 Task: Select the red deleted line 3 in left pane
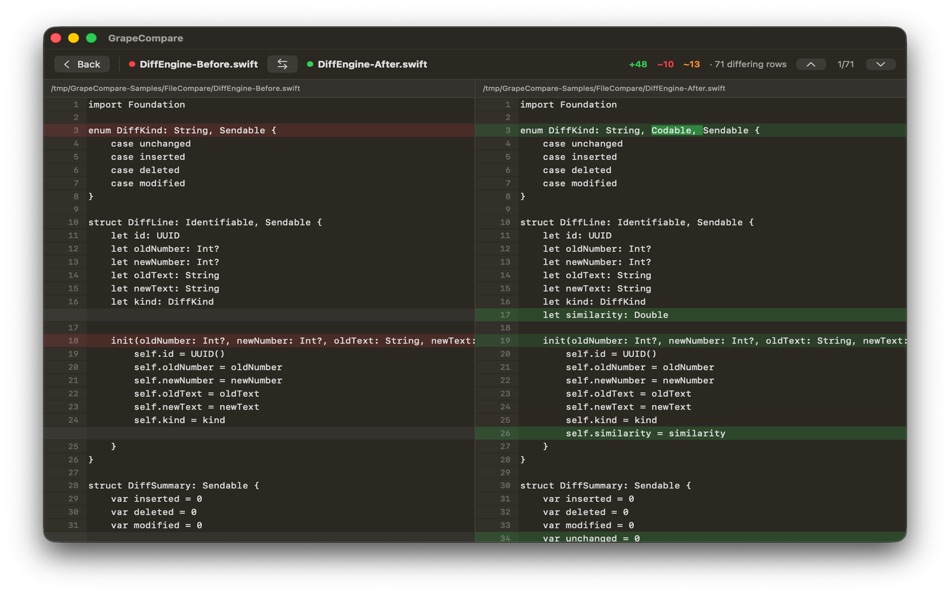(x=259, y=130)
